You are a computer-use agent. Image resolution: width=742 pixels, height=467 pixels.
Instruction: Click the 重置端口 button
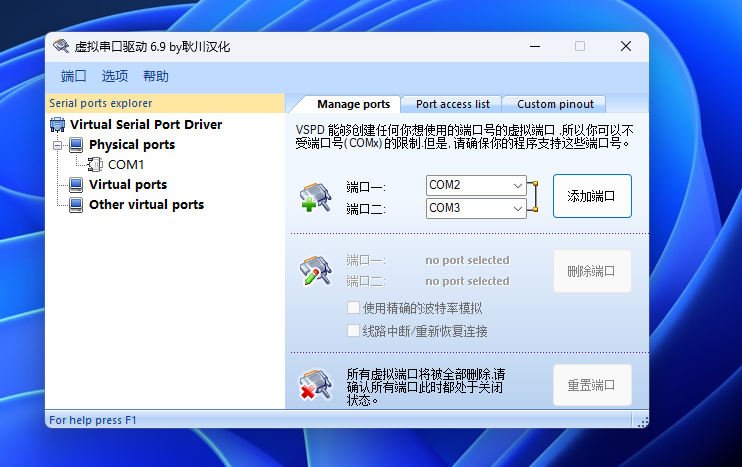pyautogui.click(x=592, y=385)
